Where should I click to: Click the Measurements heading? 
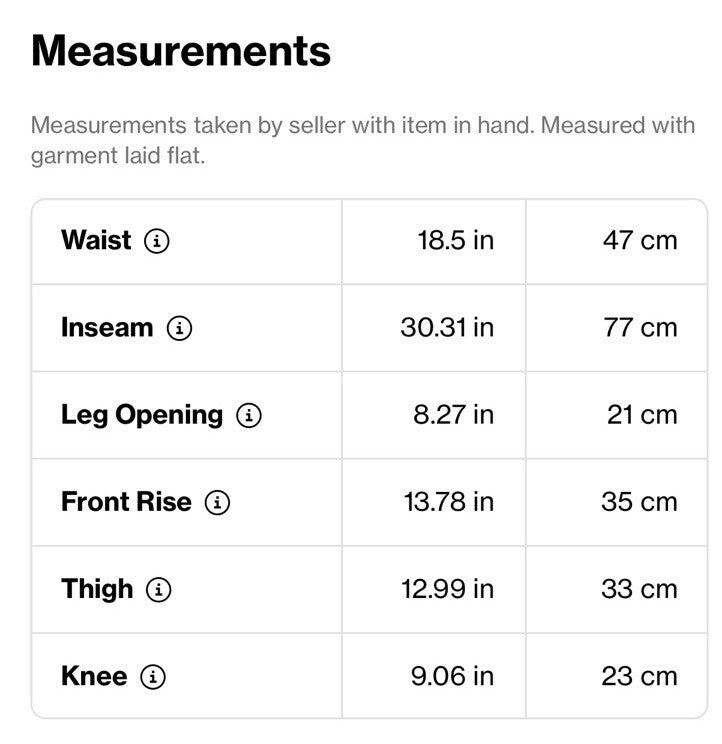181,51
